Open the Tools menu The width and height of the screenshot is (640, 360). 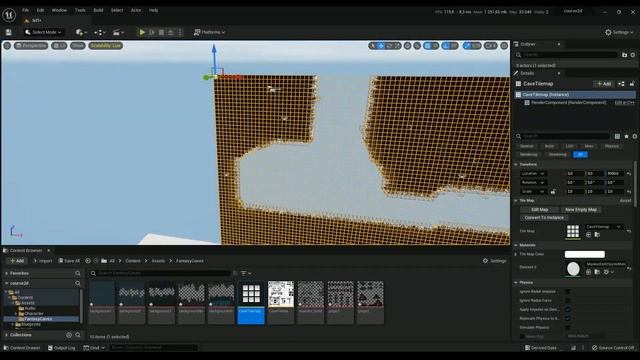(80, 10)
